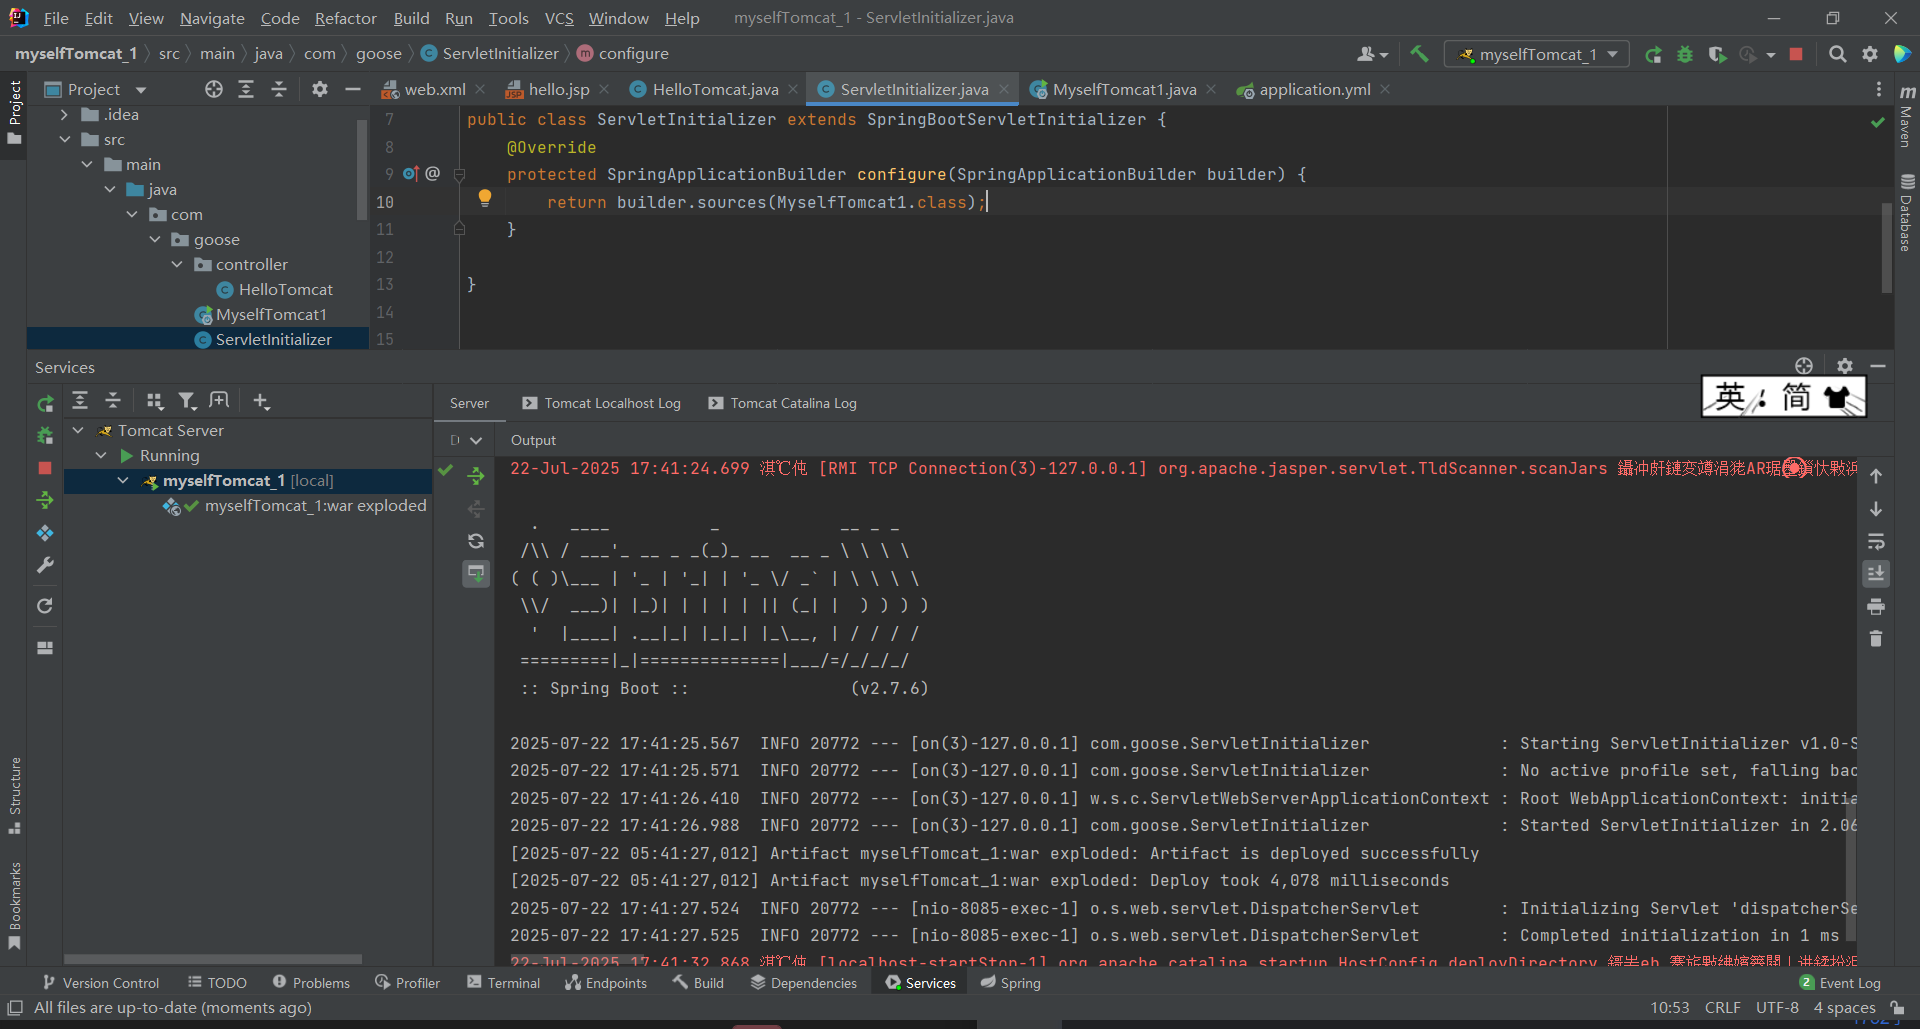Click the Services tree horizontal scrollbar
The height and width of the screenshot is (1029, 1920).
pos(212,959)
